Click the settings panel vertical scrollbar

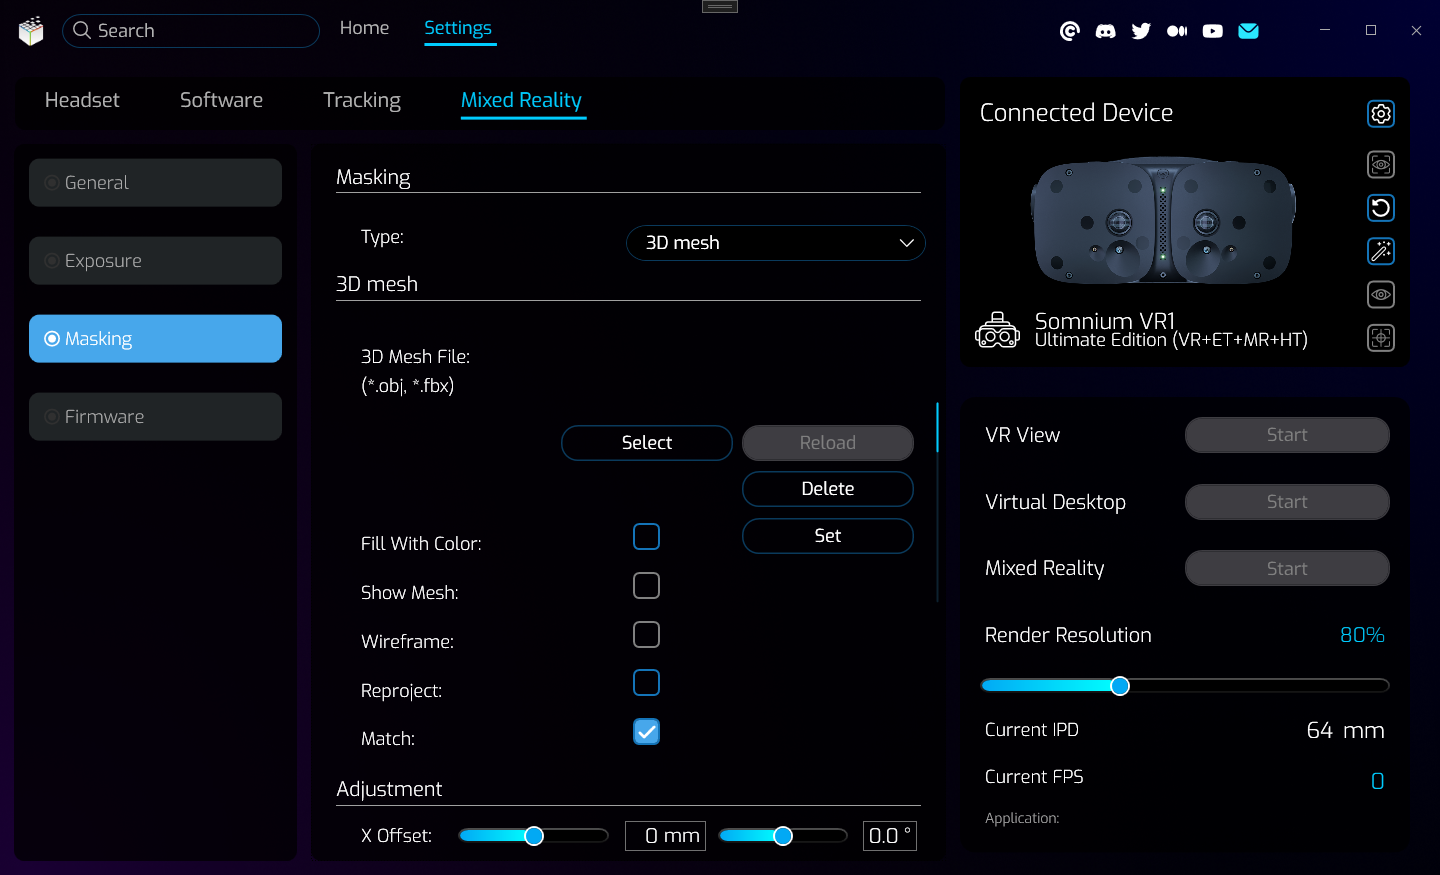click(937, 500)
